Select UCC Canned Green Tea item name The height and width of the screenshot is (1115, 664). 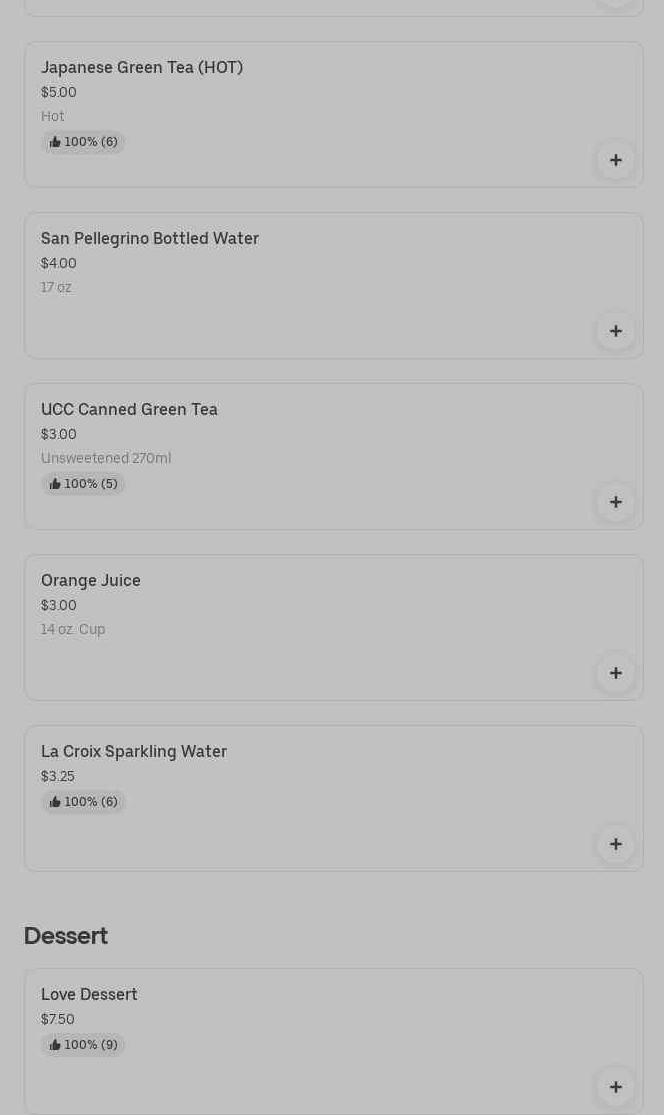pos(129,409)
